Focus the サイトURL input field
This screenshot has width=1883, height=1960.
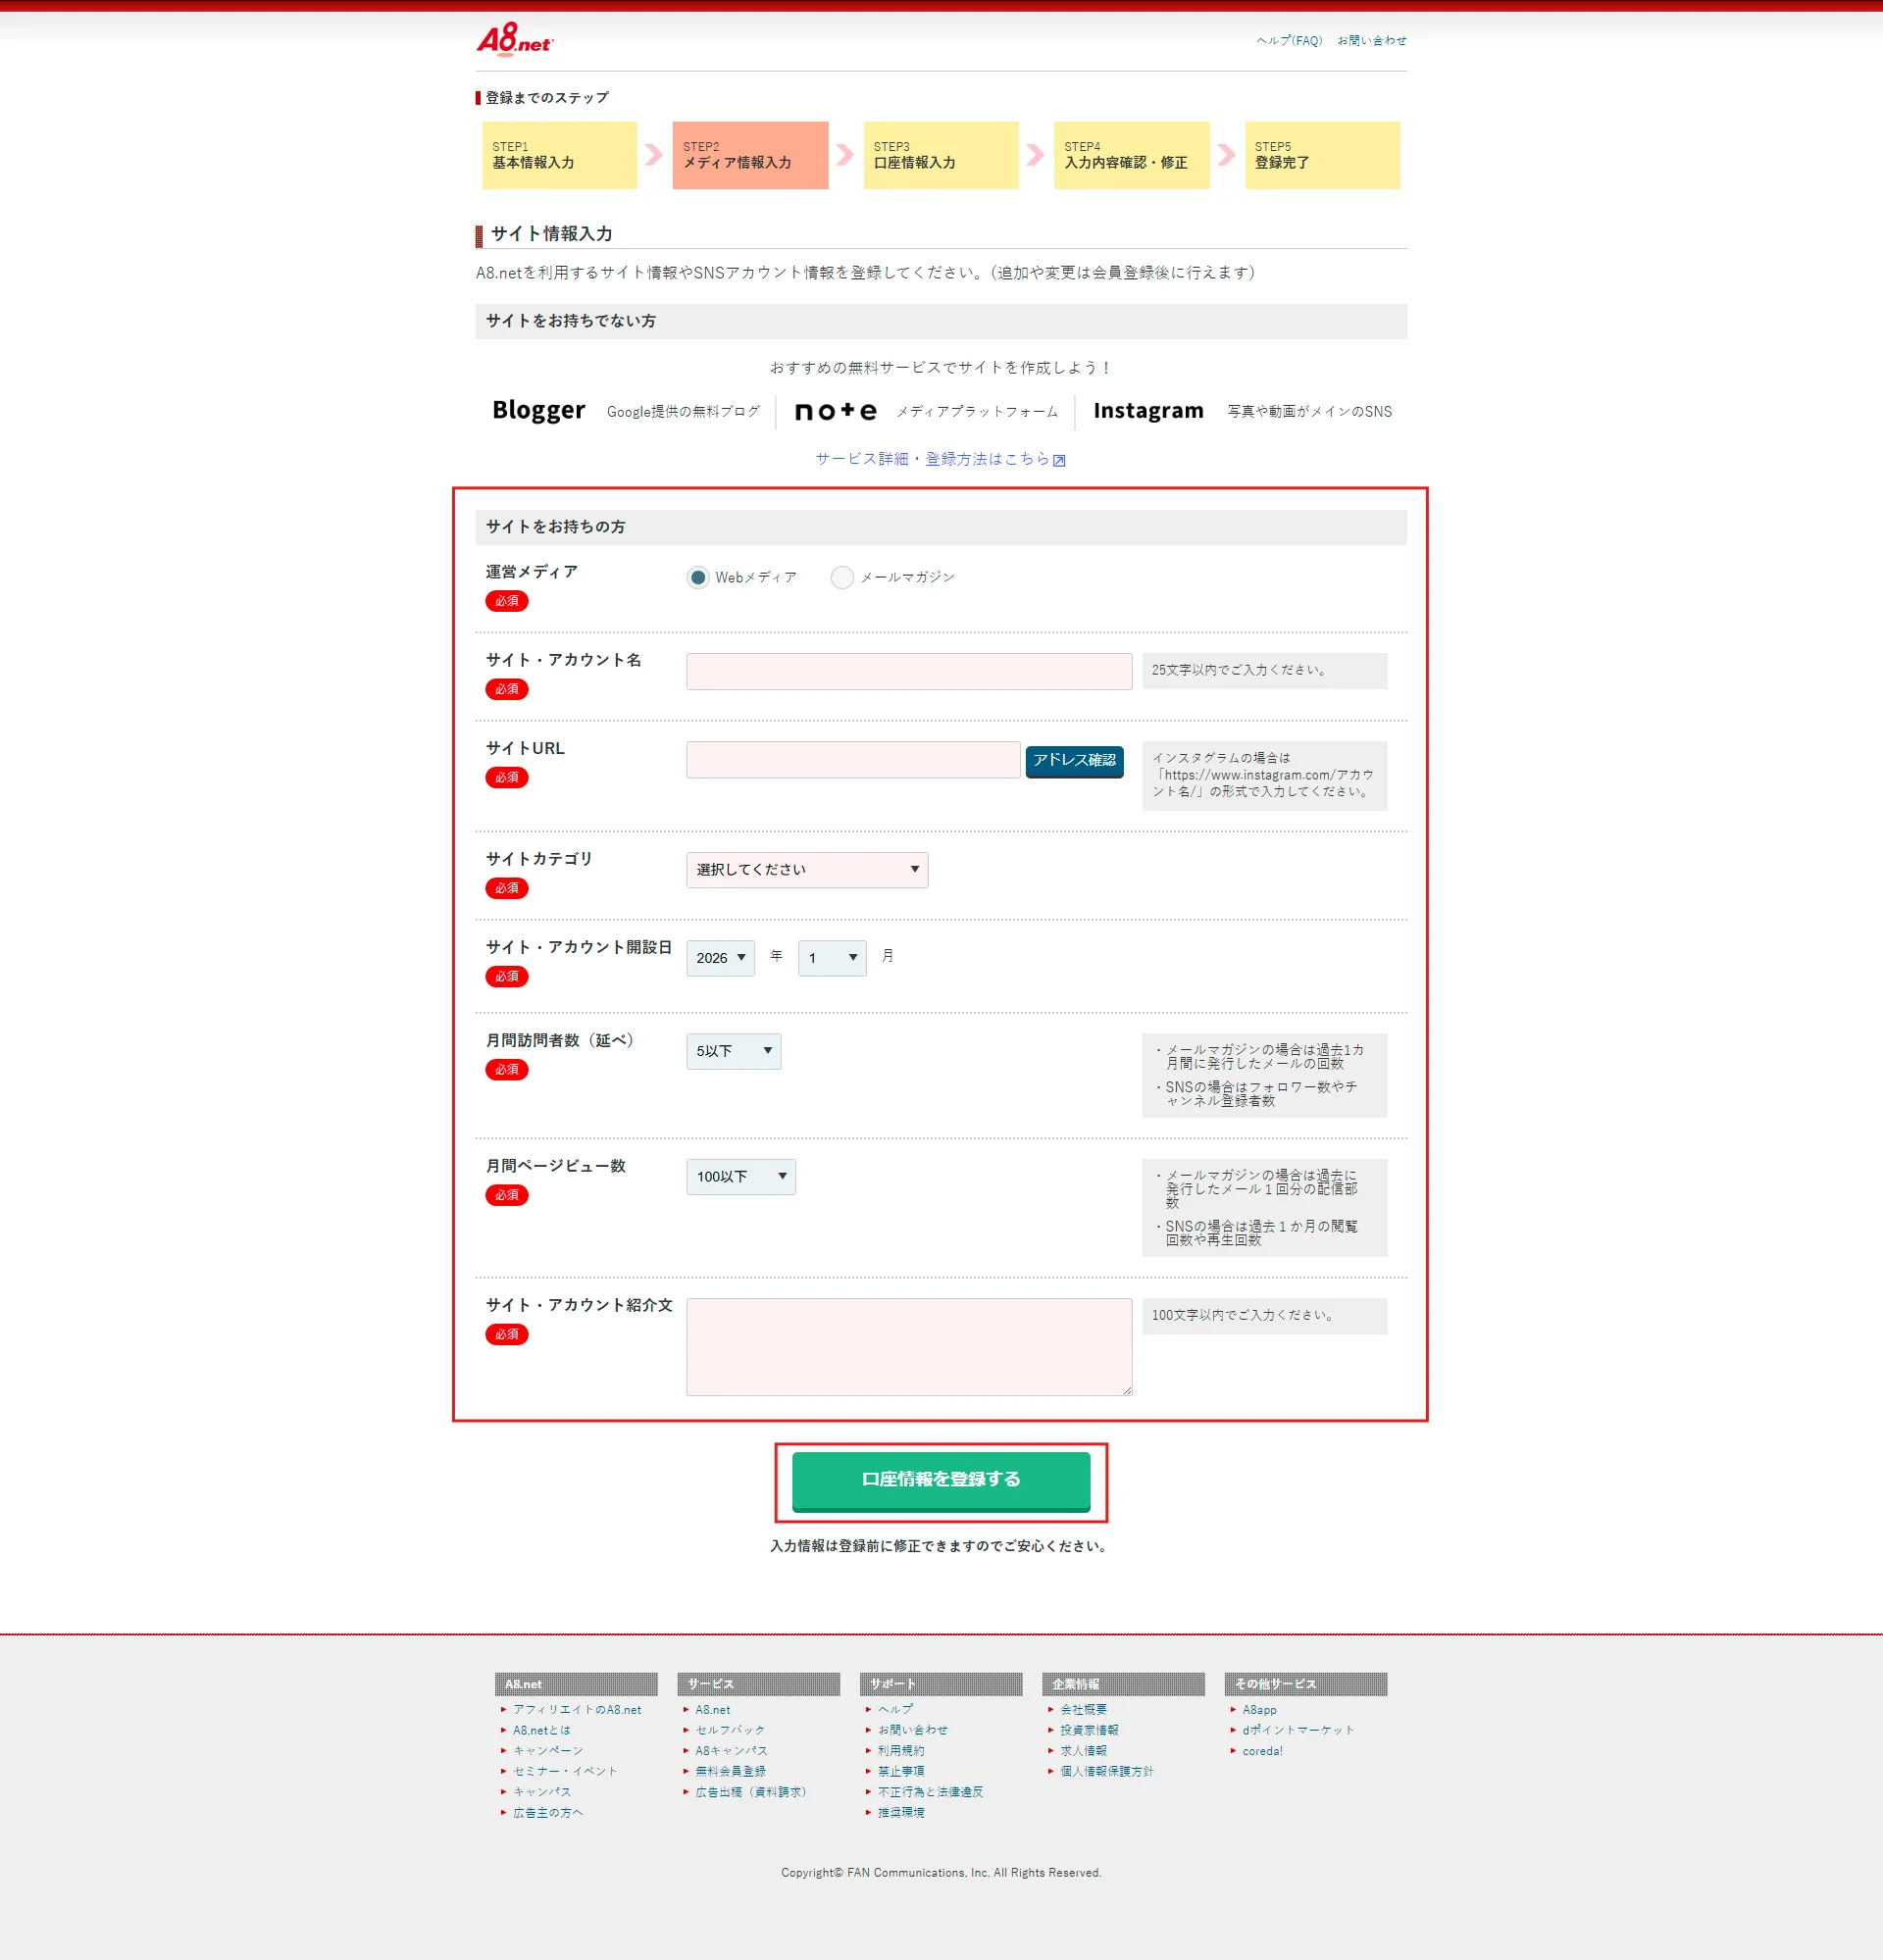[x=853, y=760]
